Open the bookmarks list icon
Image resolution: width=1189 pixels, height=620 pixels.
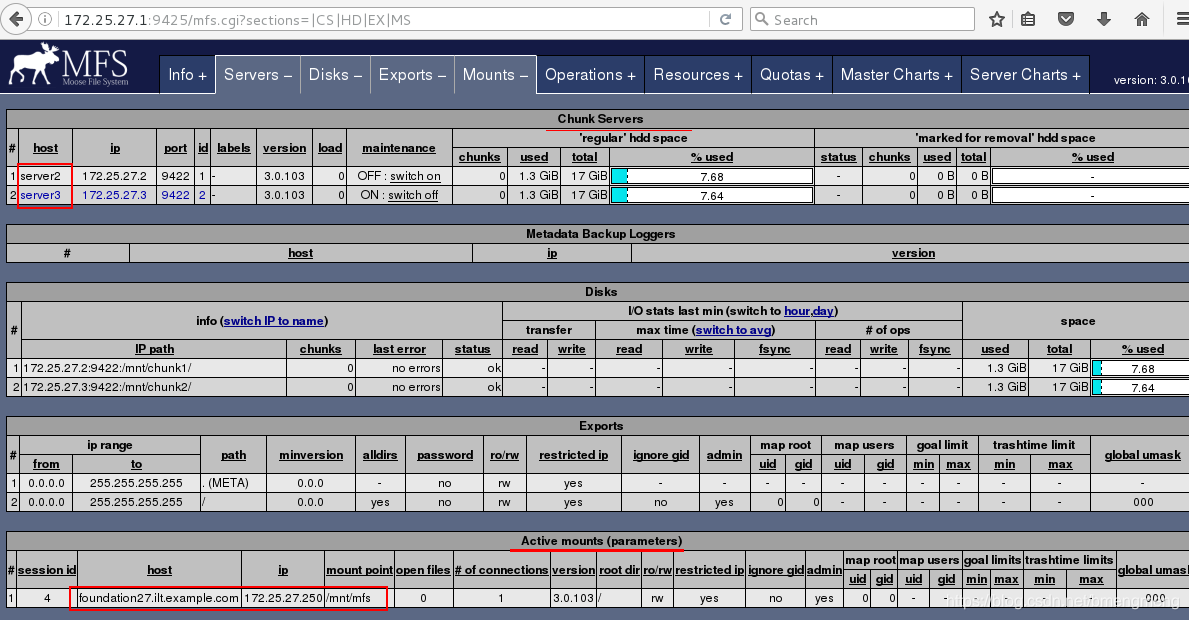tap(1028, 20)
